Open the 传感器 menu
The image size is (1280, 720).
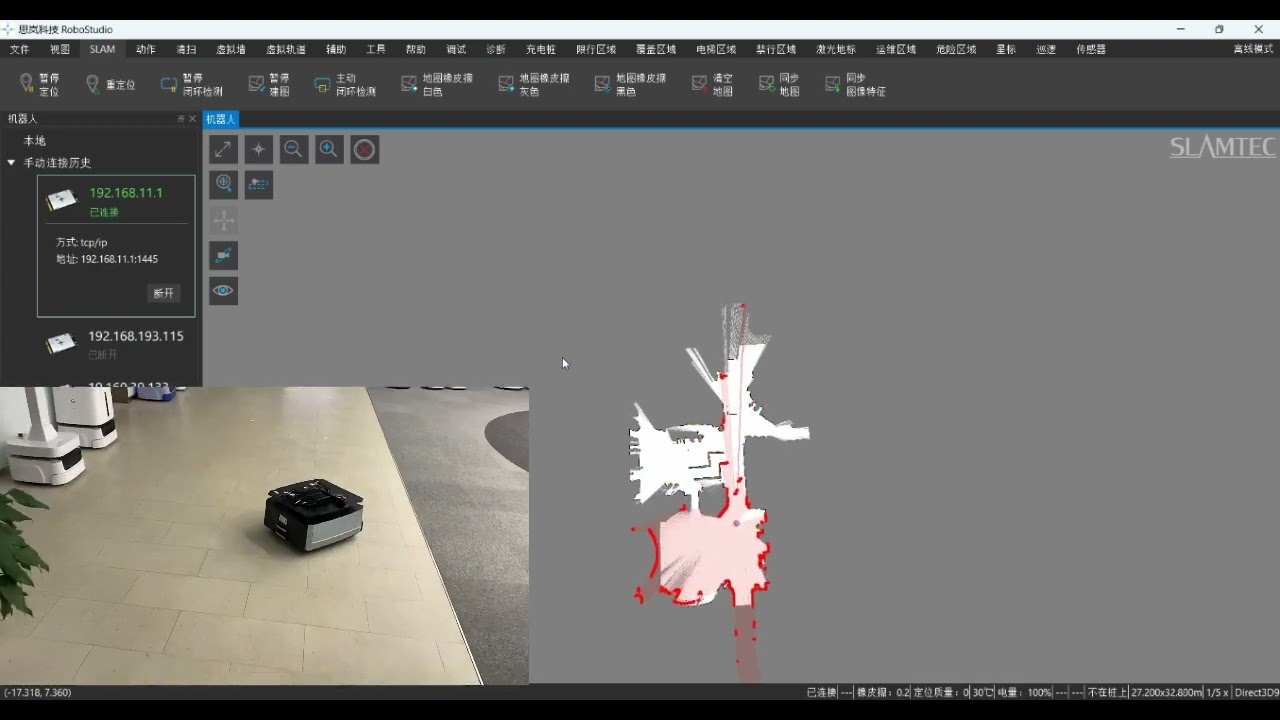pyautogui.click(x=1091, y=49)
